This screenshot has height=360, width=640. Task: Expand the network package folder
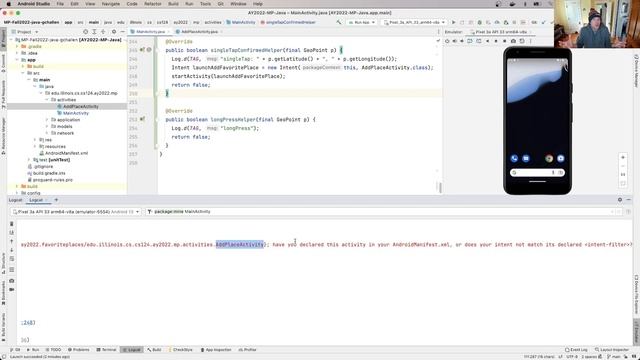point(47,133)
